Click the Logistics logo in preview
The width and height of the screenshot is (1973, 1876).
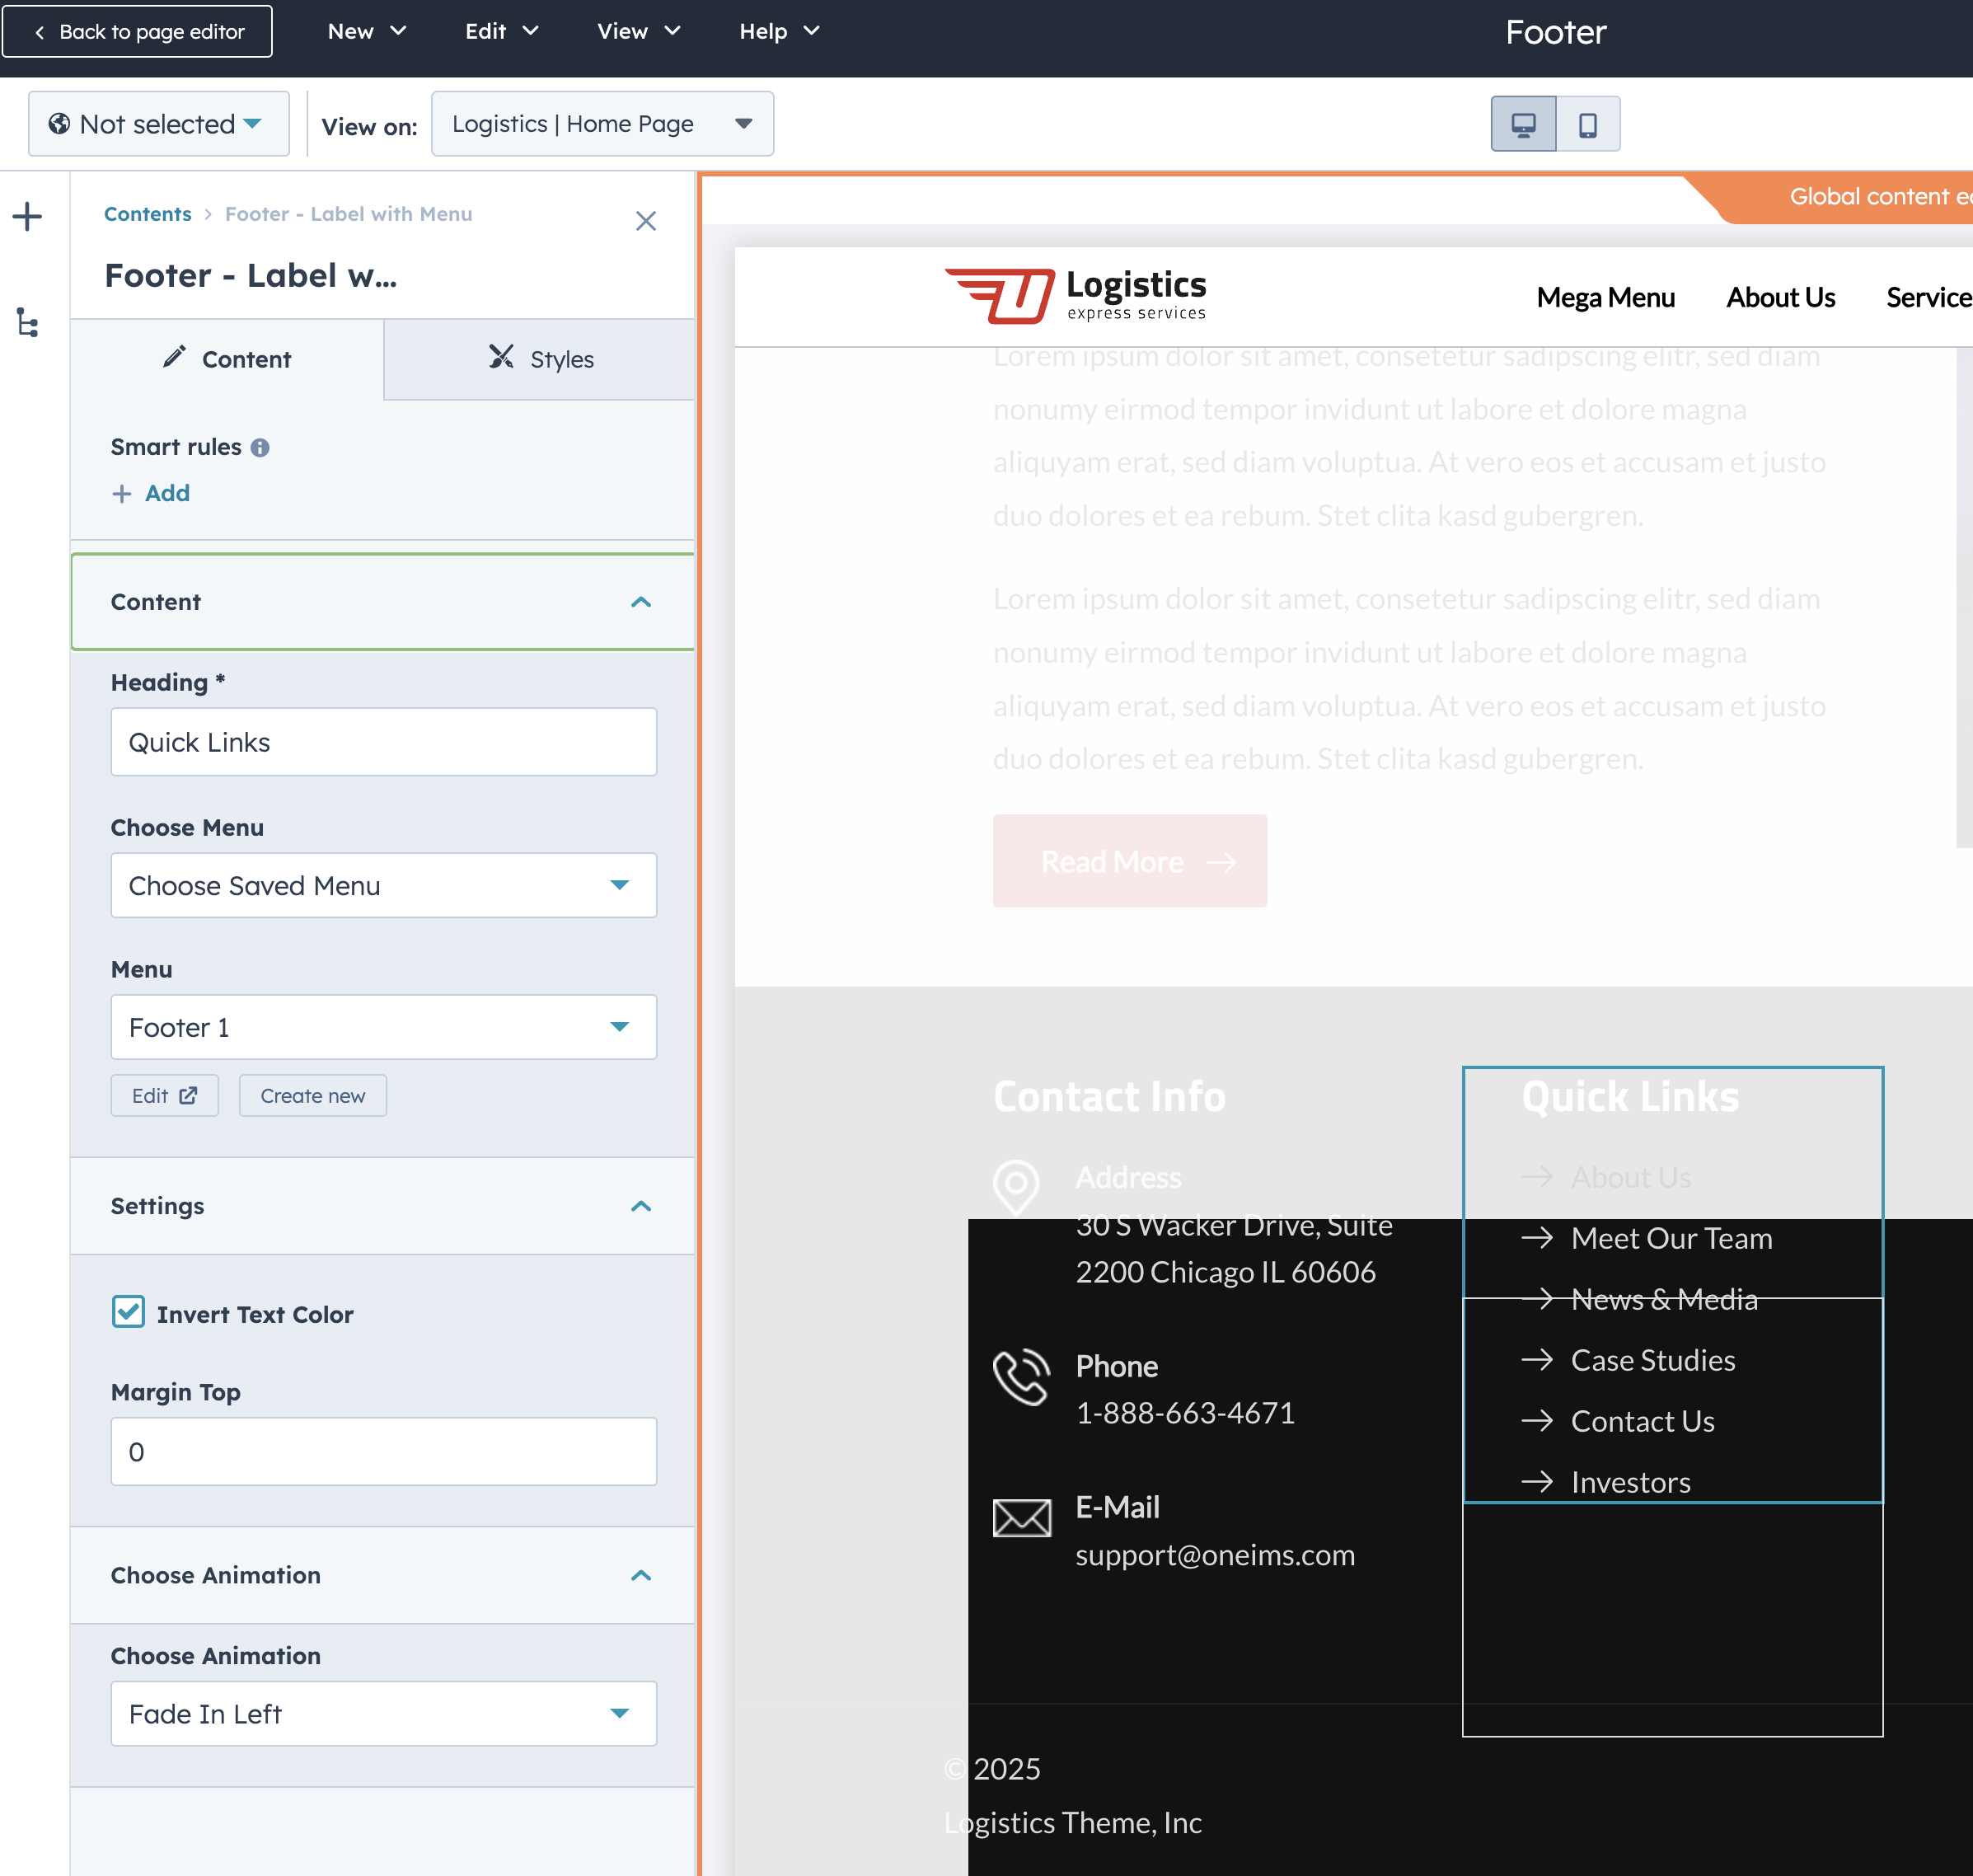(x=1076, y=295)
